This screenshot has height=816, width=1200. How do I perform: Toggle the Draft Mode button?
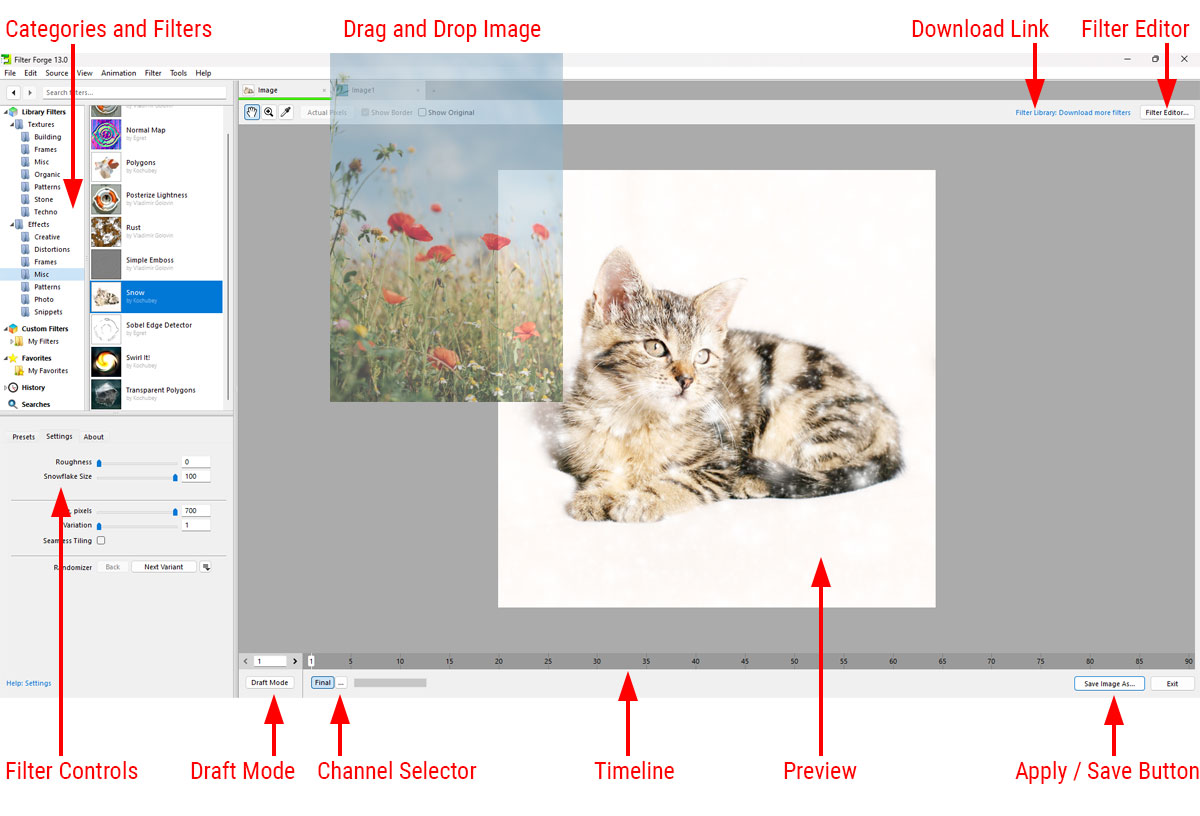(269, 683)
